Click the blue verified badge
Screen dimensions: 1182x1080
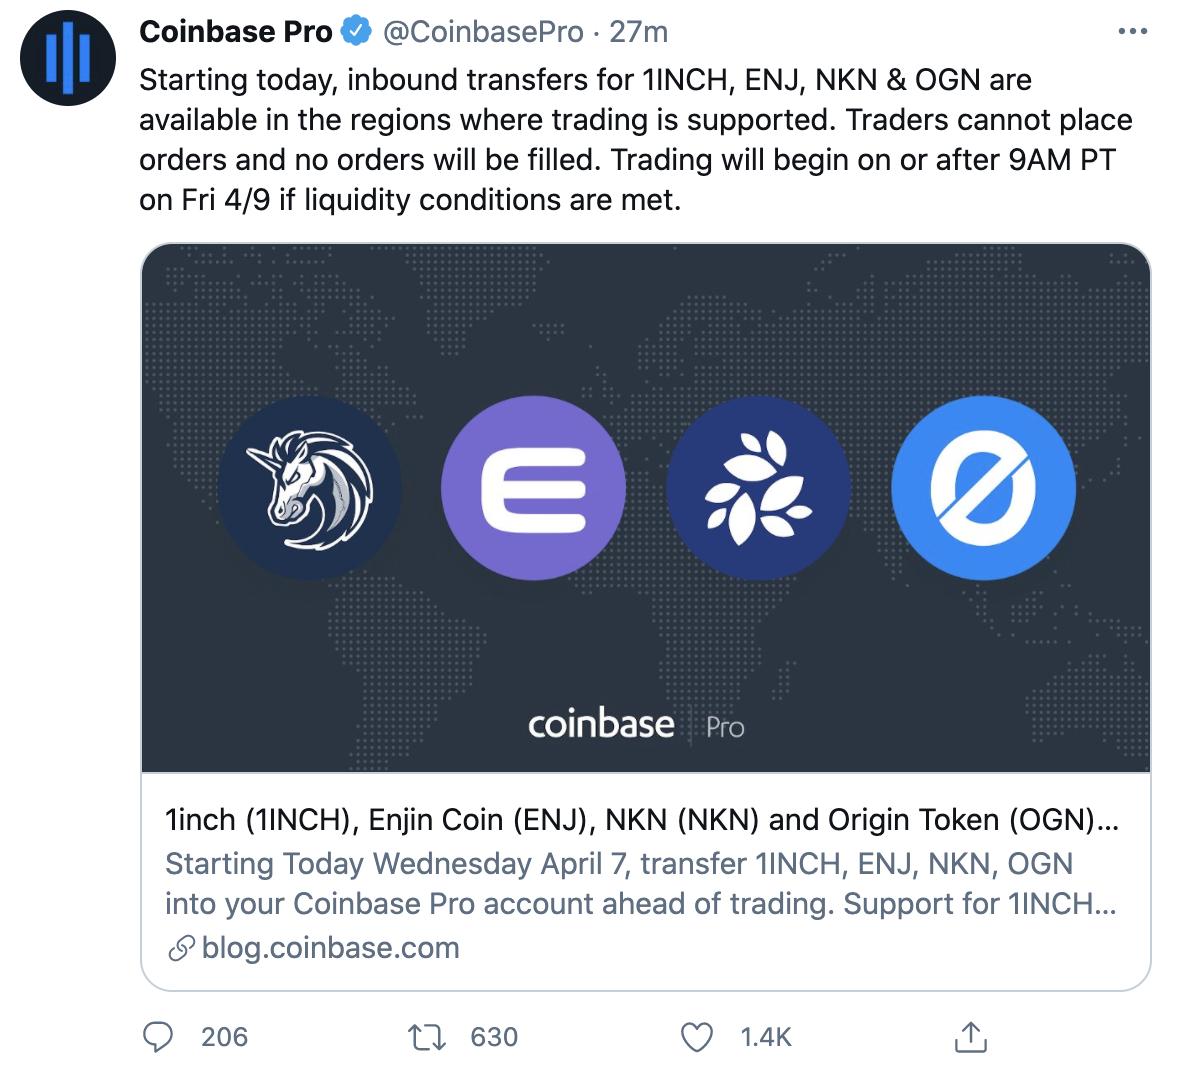click(x=353, y=30)
